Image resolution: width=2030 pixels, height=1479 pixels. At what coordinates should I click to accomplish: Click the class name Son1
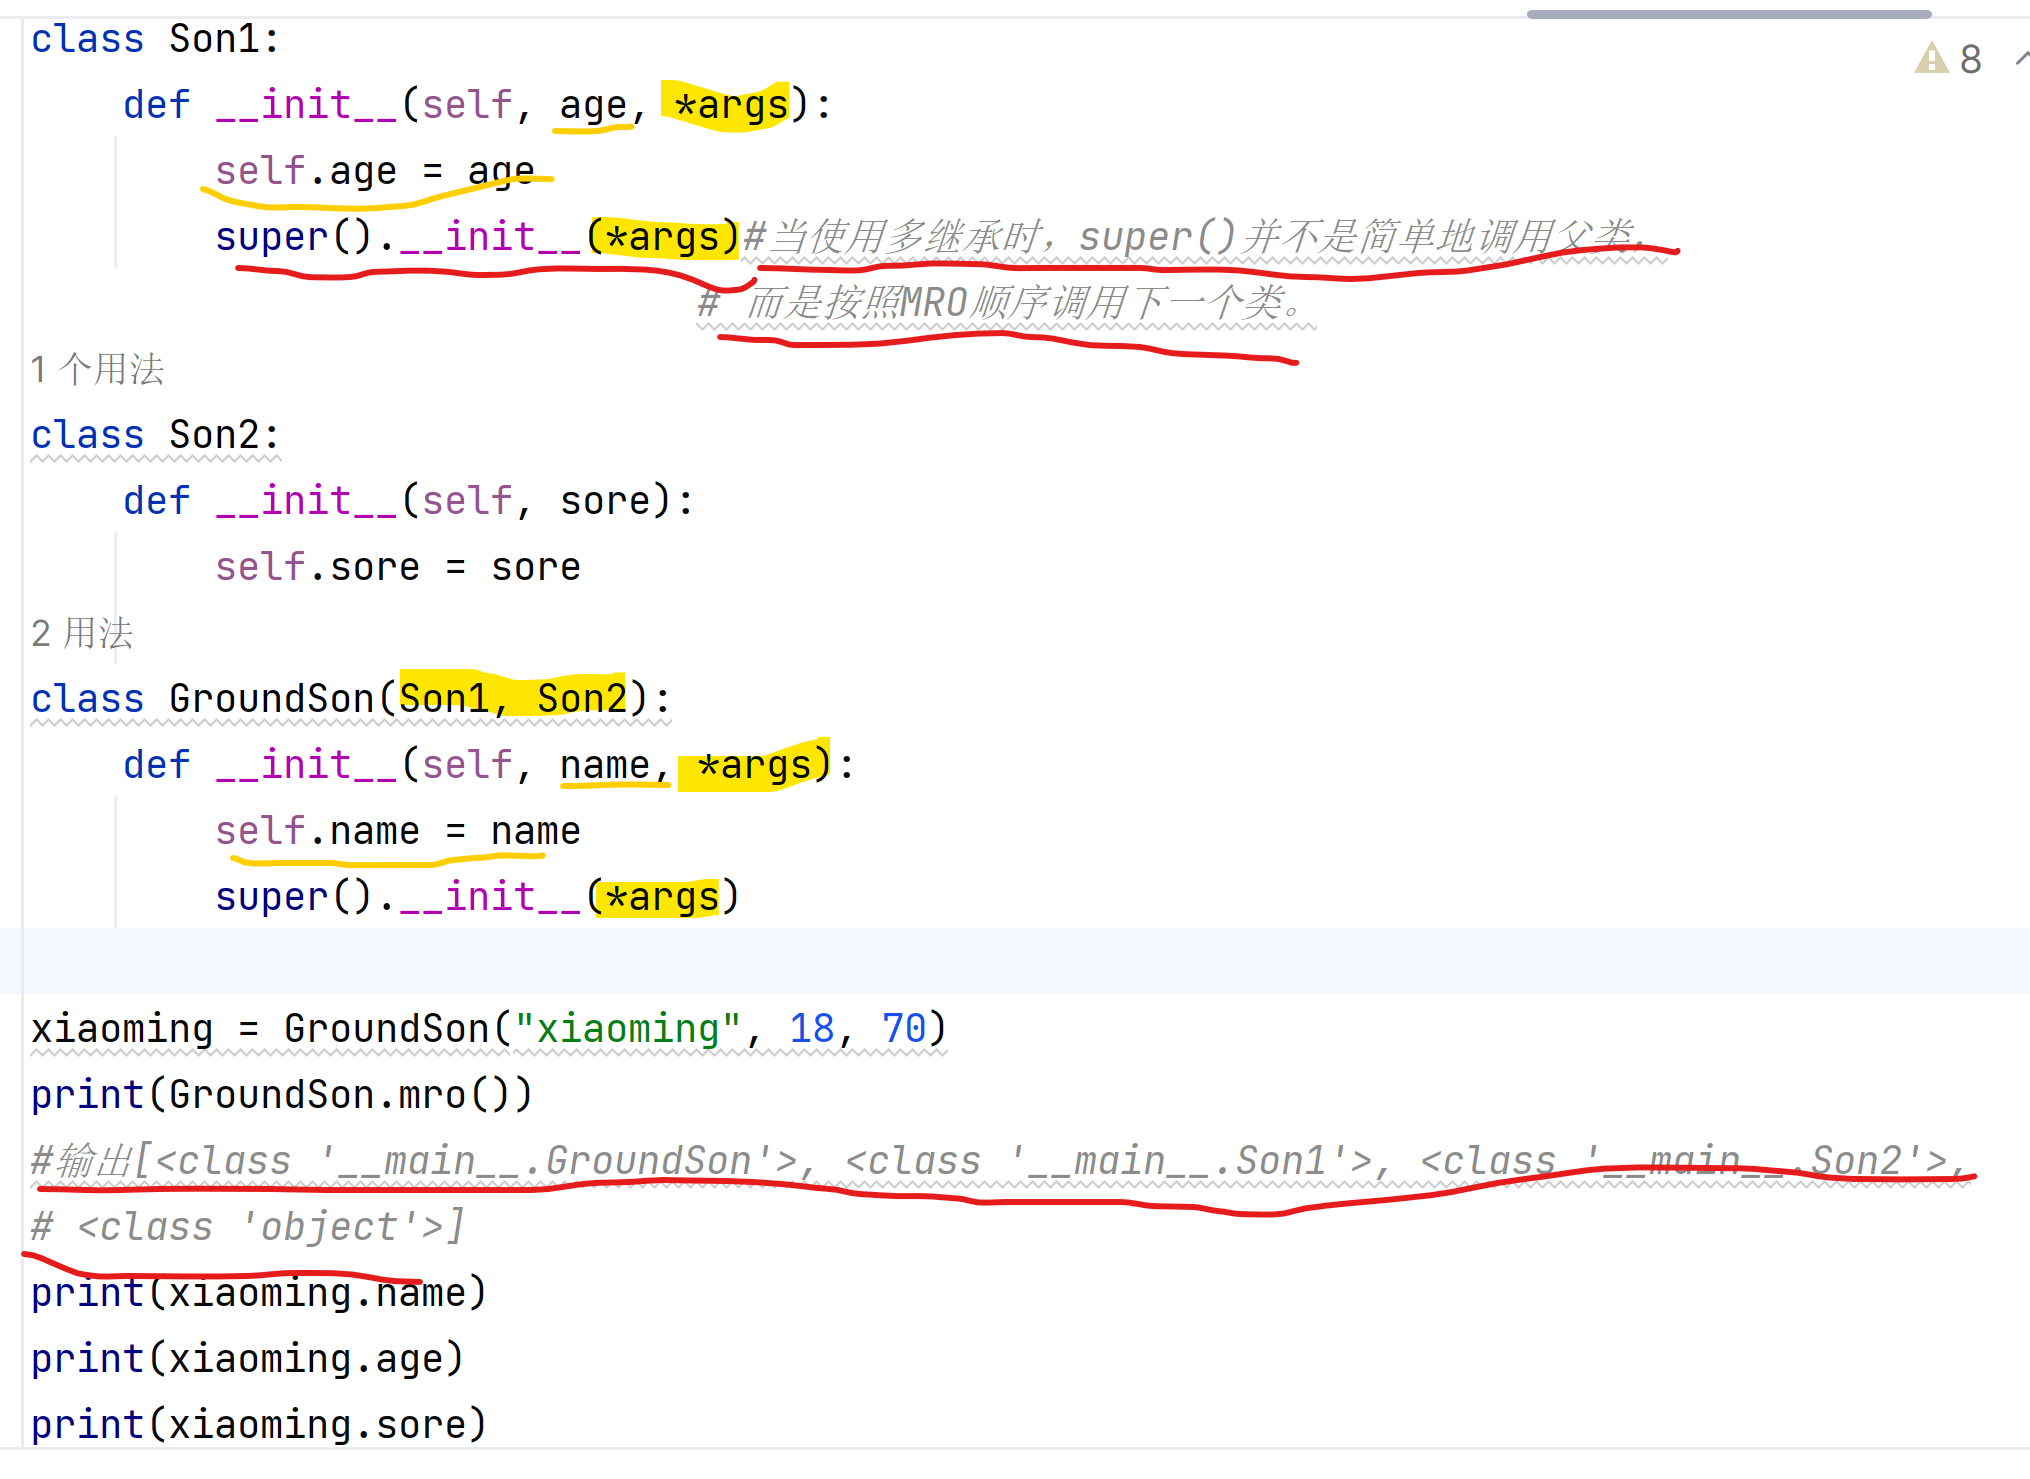point(215,39)
